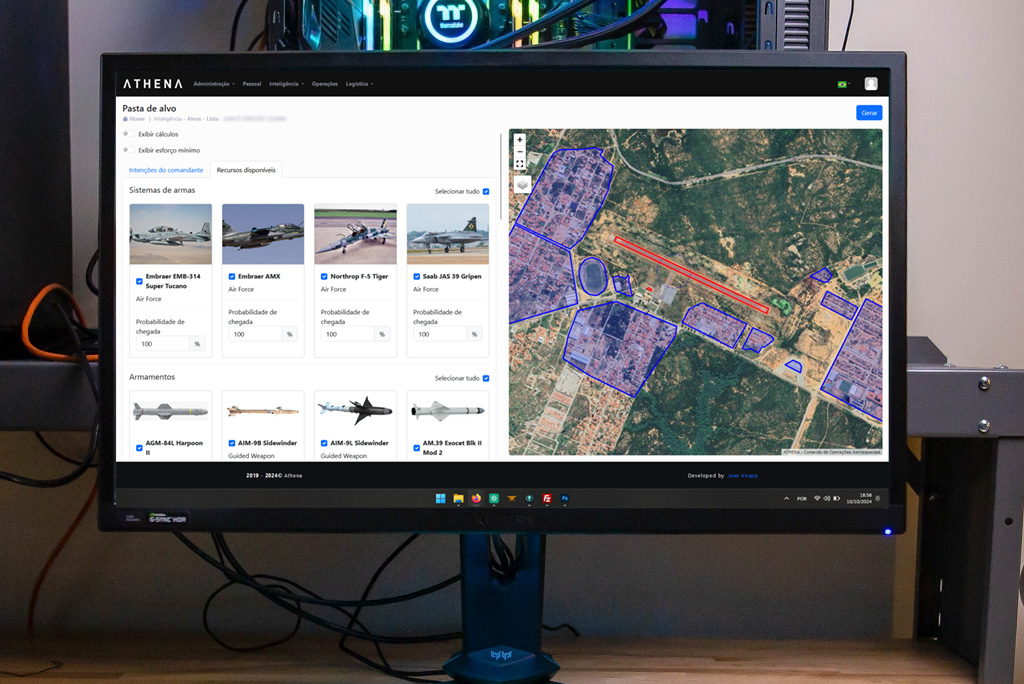Open the network status tray icon

[x=817, y=498]
